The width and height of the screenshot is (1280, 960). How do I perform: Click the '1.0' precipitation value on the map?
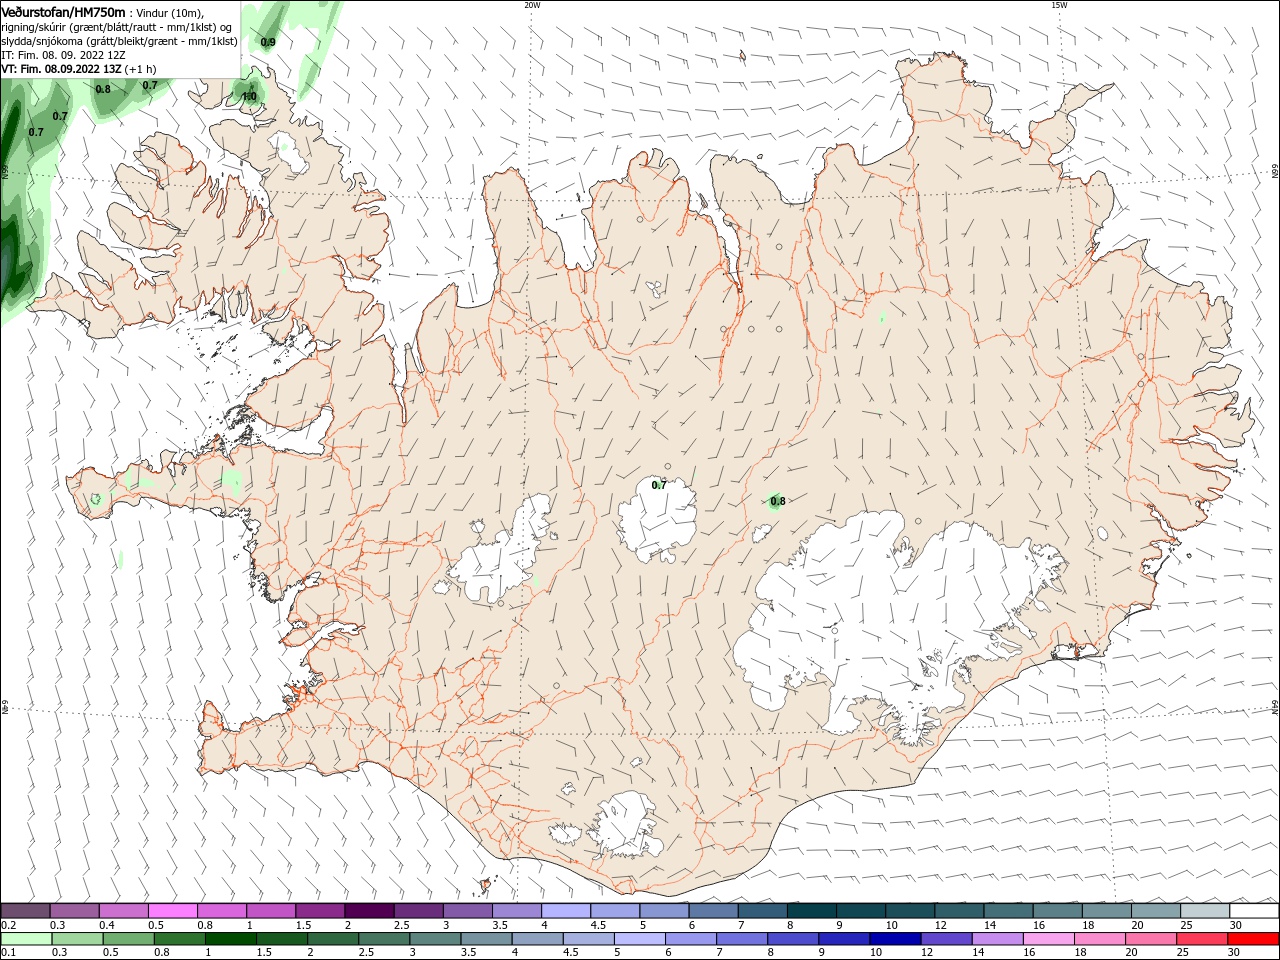coord(249,97)
